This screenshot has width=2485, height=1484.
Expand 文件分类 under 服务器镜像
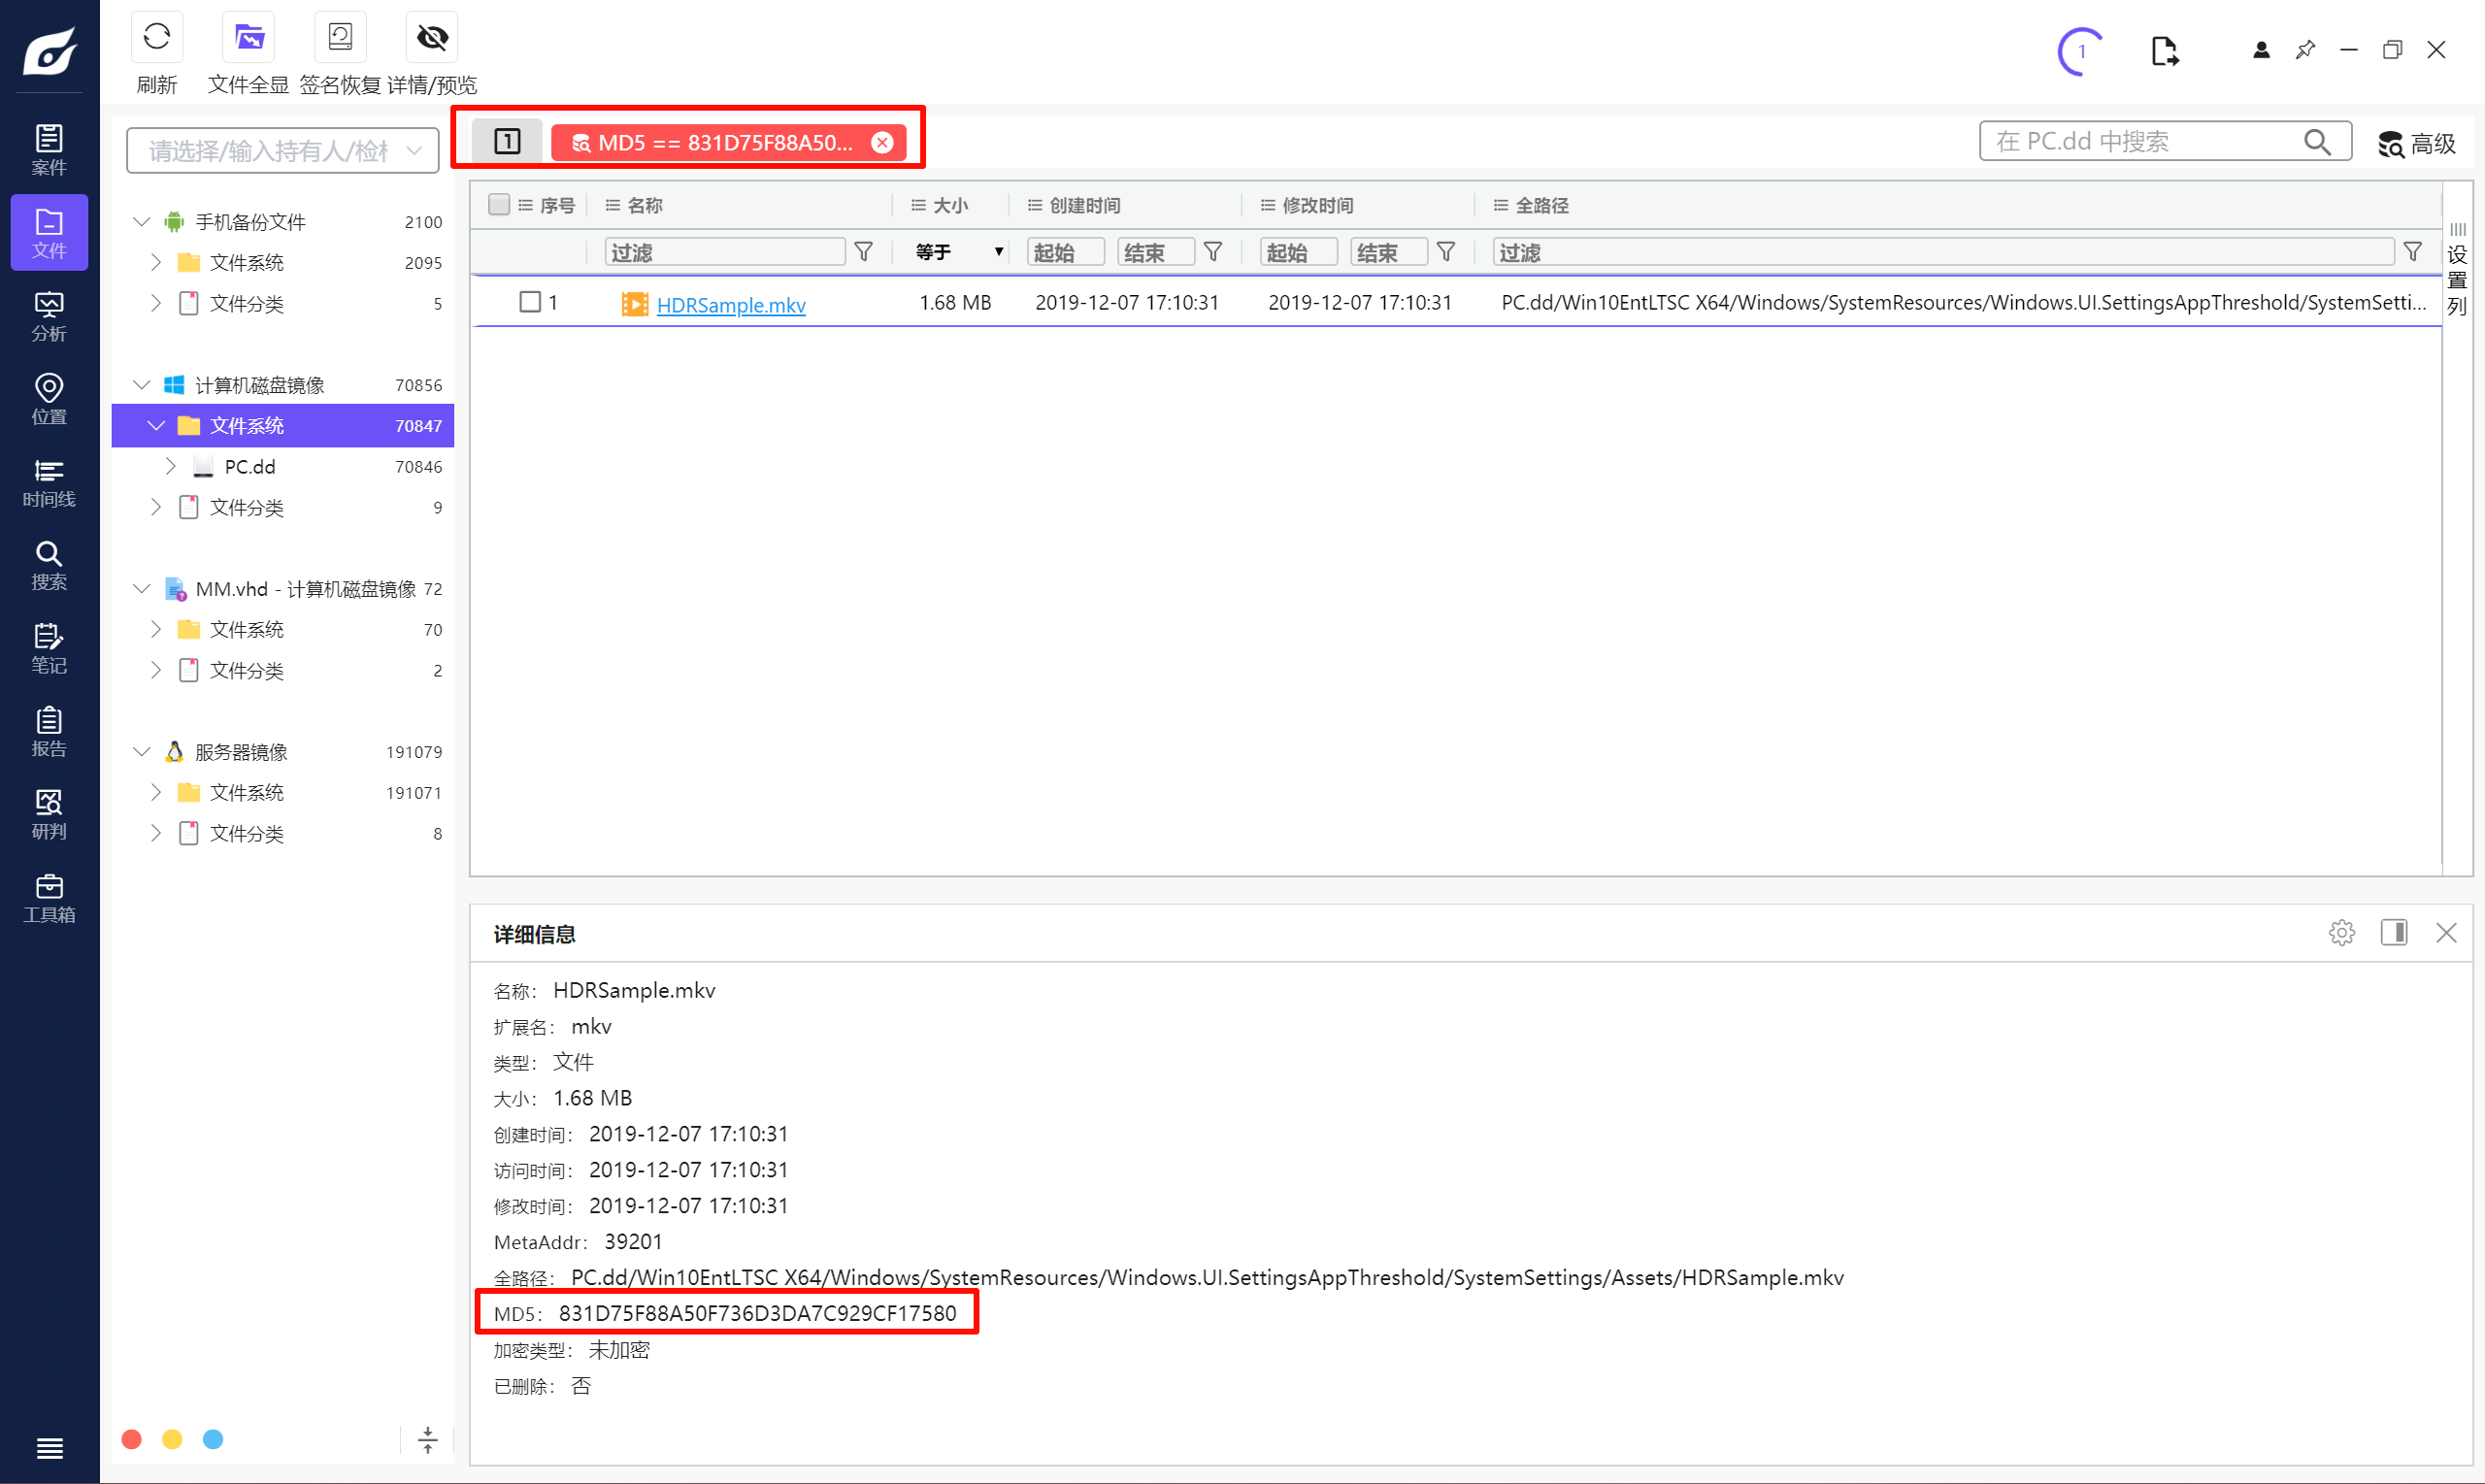(156, 833)
